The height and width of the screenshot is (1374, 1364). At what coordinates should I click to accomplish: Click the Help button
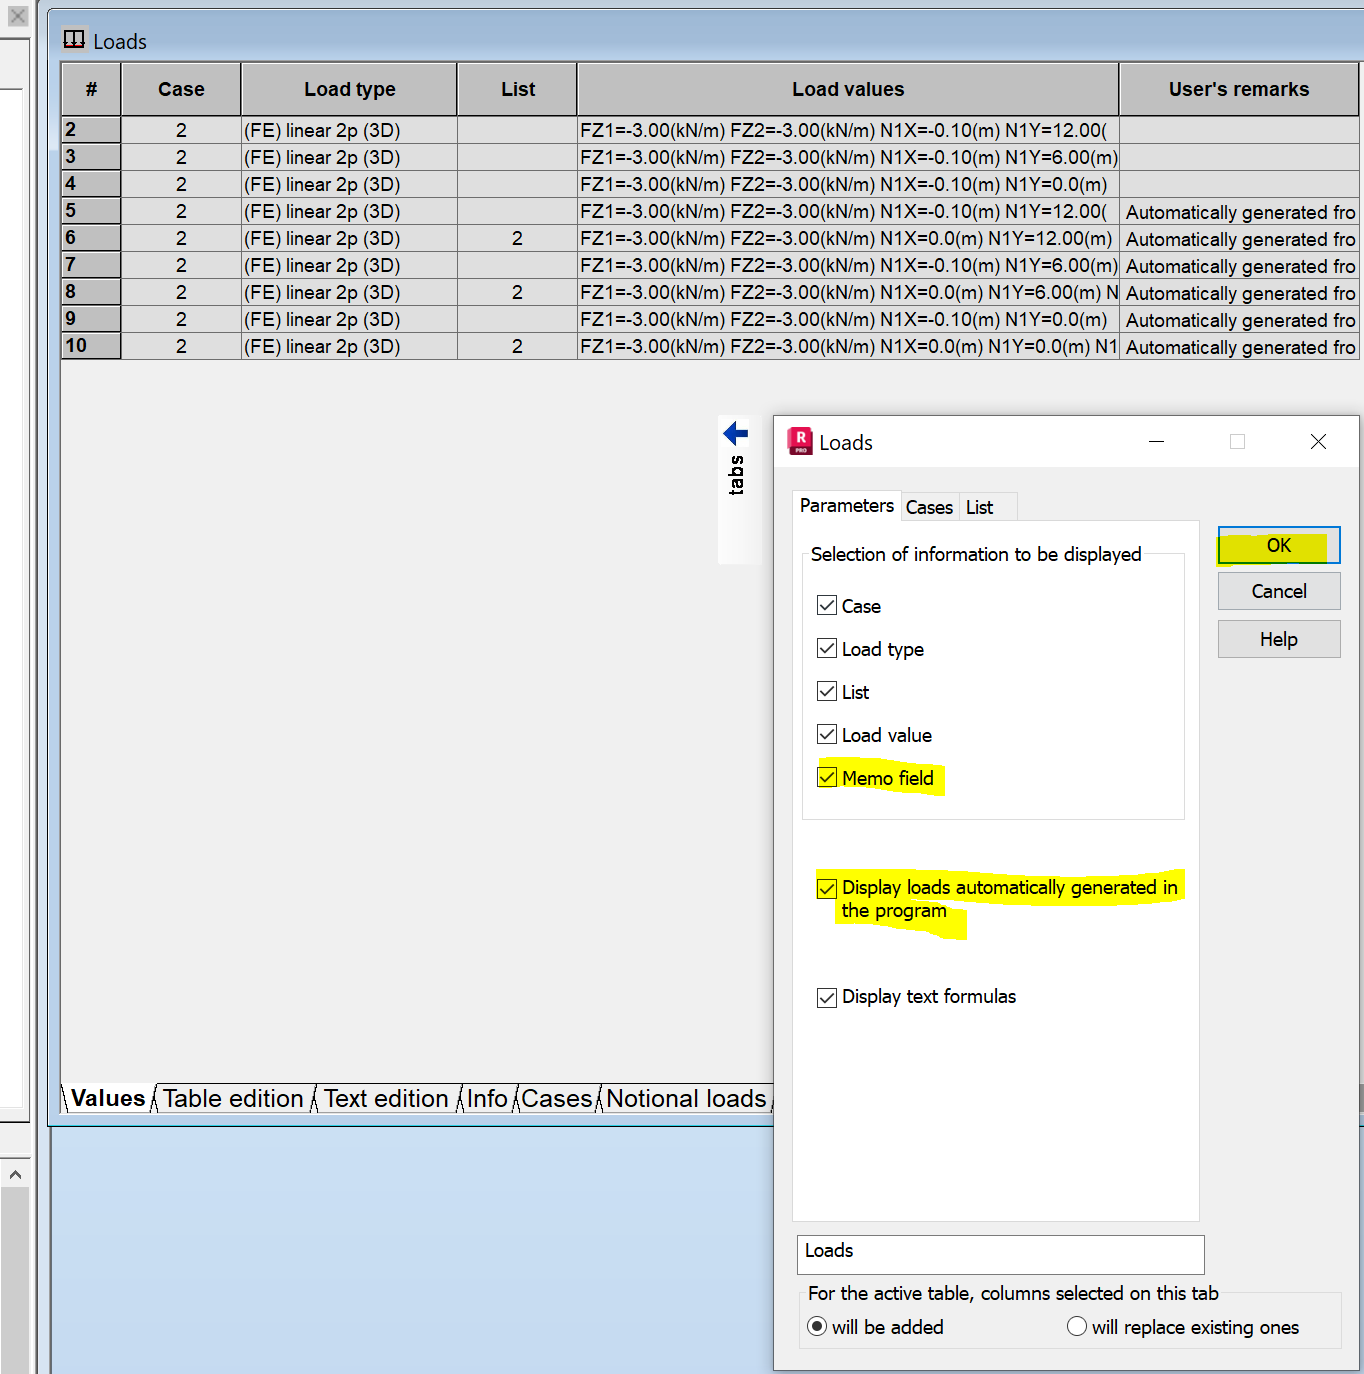coord(1278,639)
